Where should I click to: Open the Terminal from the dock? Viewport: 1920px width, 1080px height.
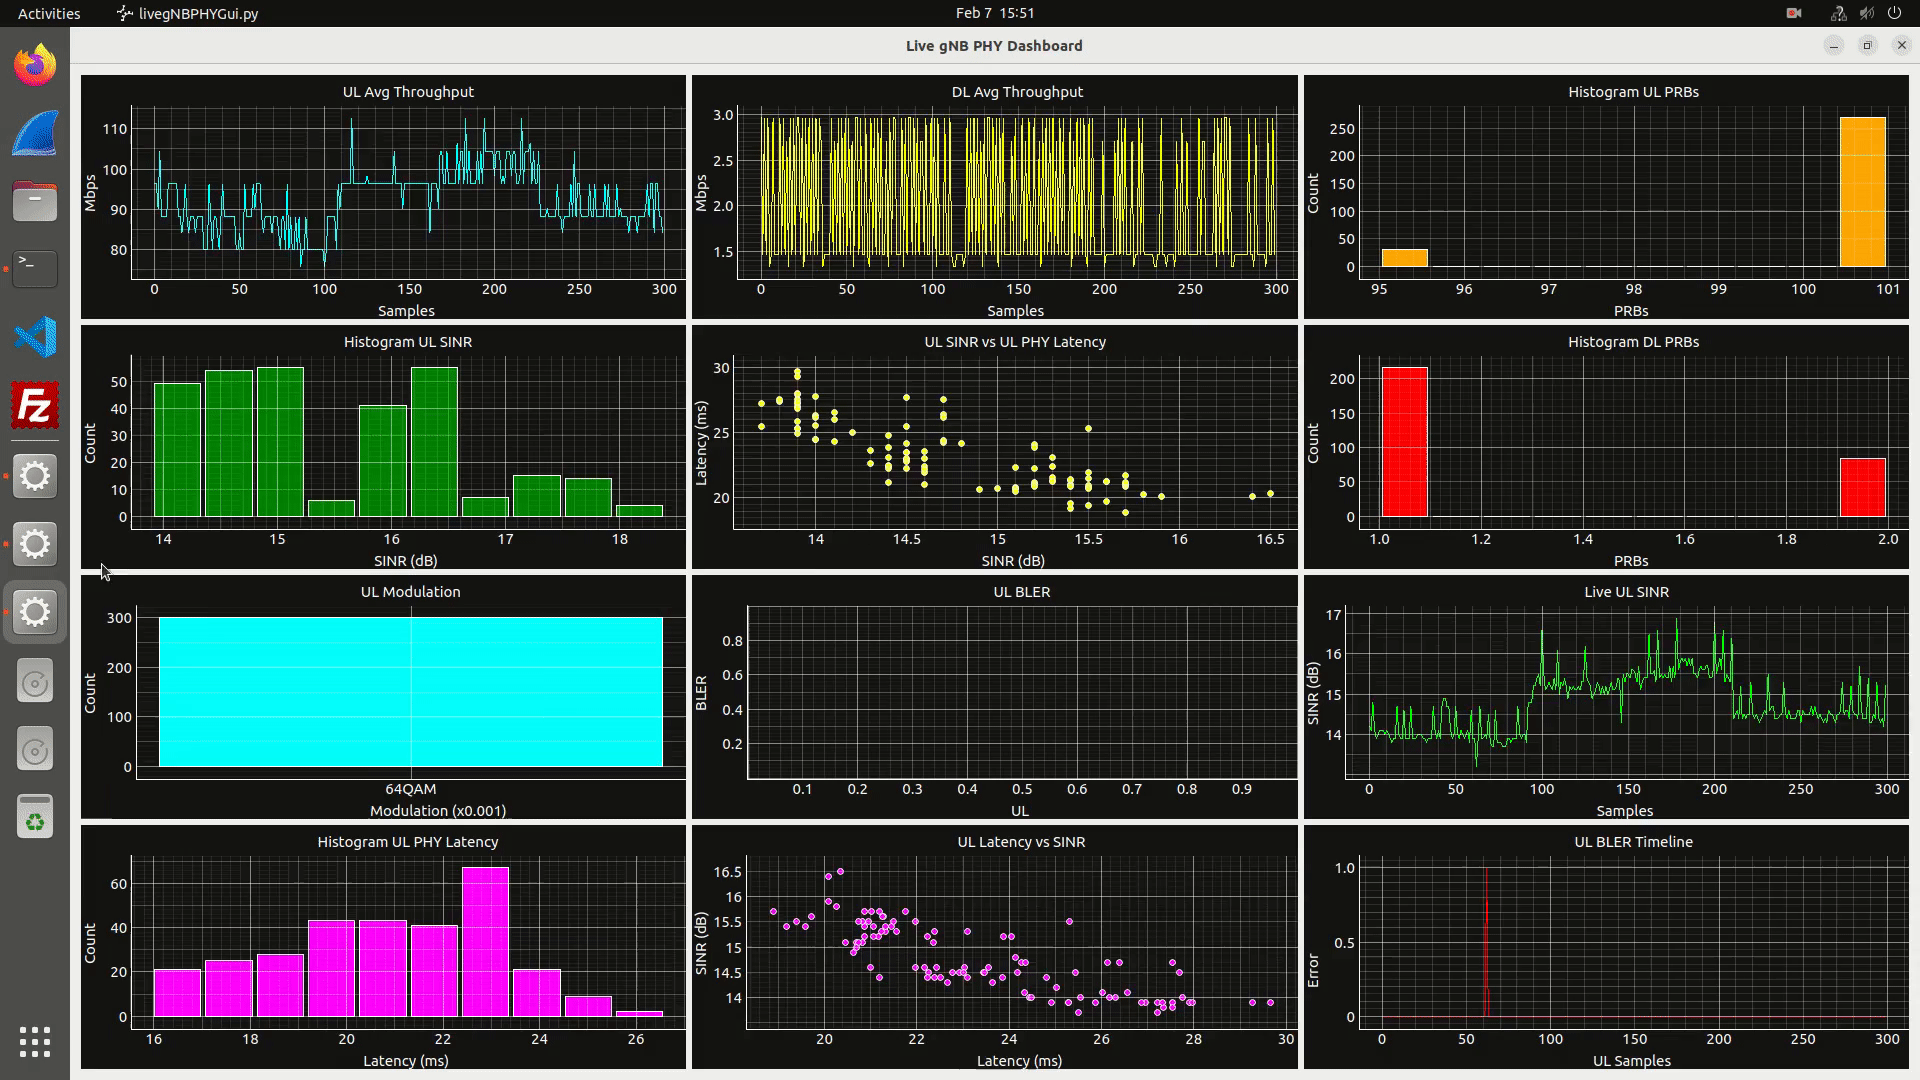pyautogui.click(x=35, y=269)
